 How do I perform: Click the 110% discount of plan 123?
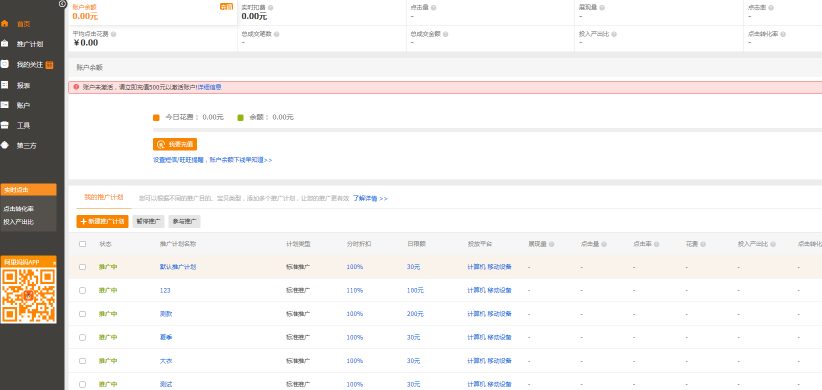coord(354,290)
